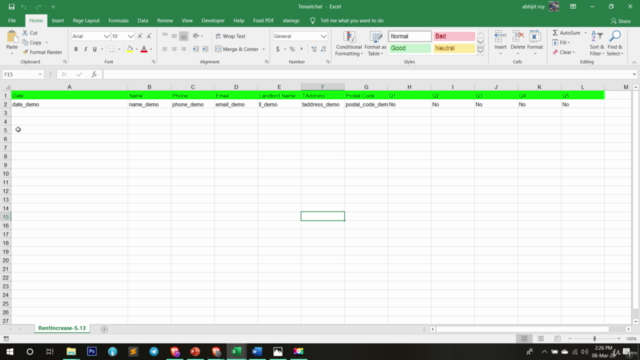Click the Cut scissors icon
The height and width of the screenshot is (360, 640).
point(25,33)
